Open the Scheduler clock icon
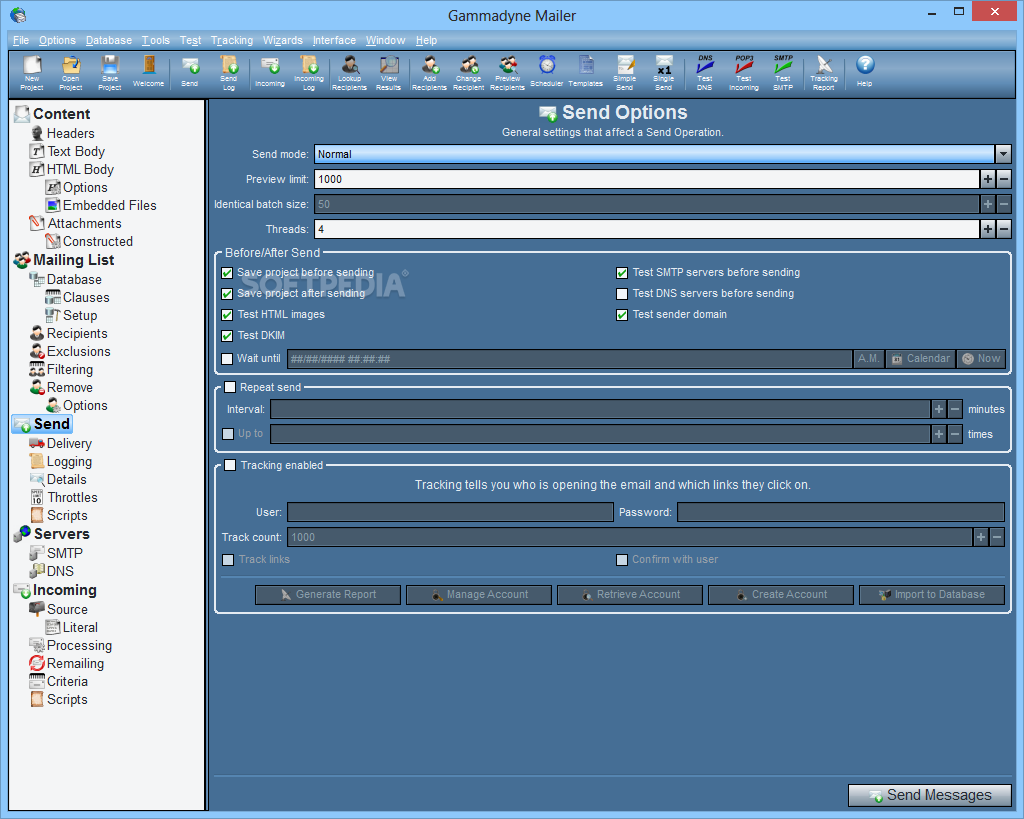Viewport: 1024px width, 819px height. [x=547, y=73]
